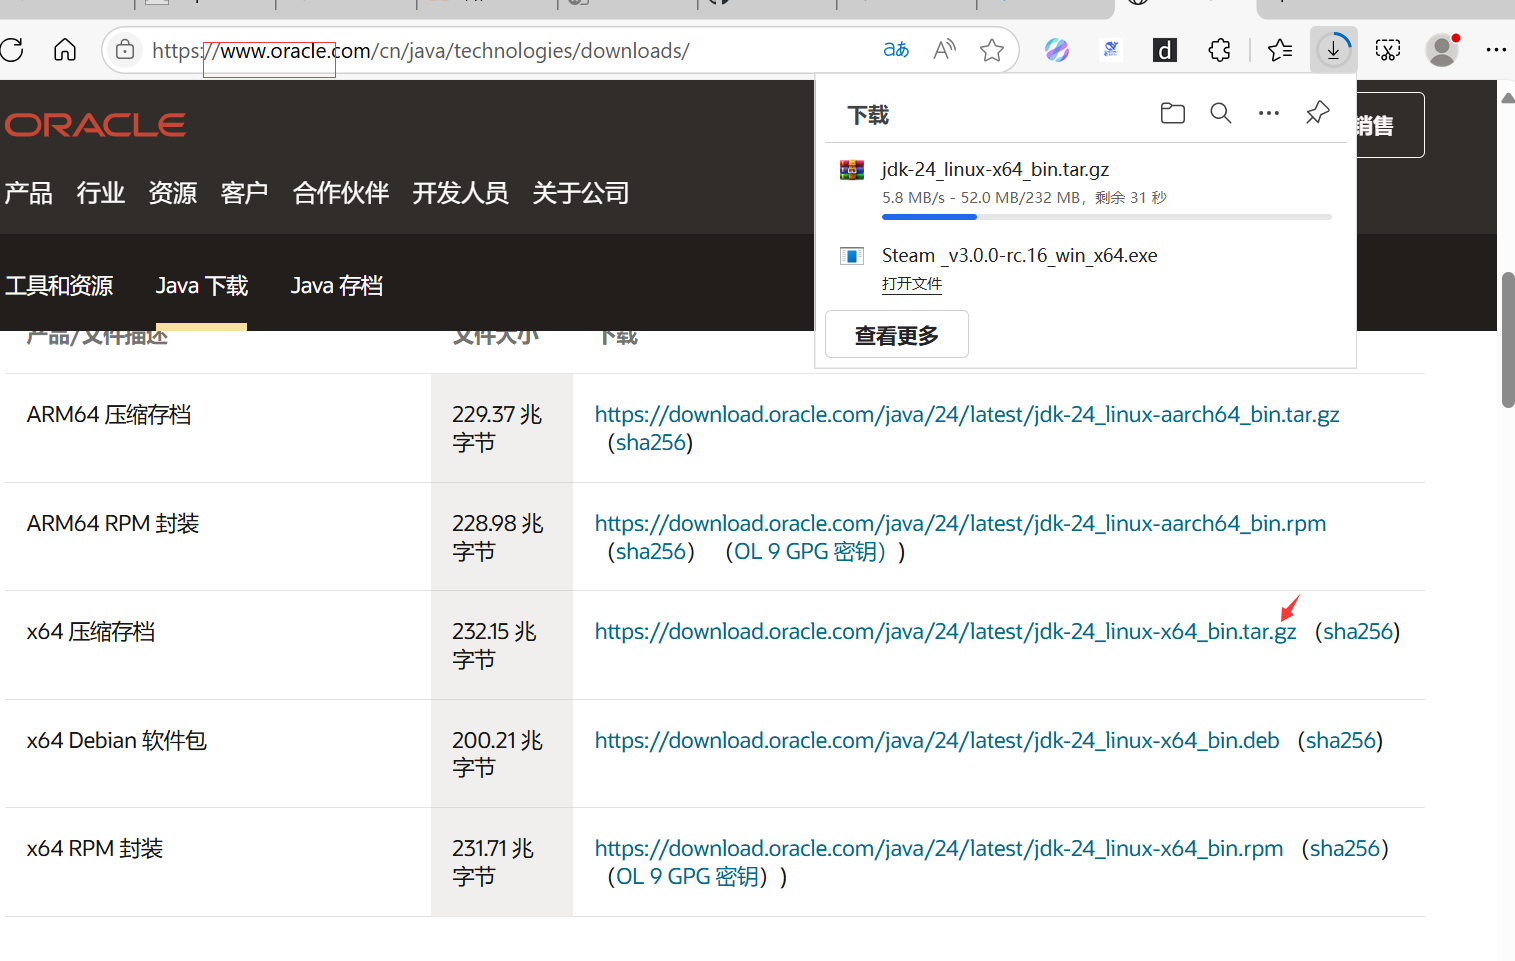This screenshot has width=1515, height=961.
Task: Go to browser home page icon
Action: click(x=65, y=50)
